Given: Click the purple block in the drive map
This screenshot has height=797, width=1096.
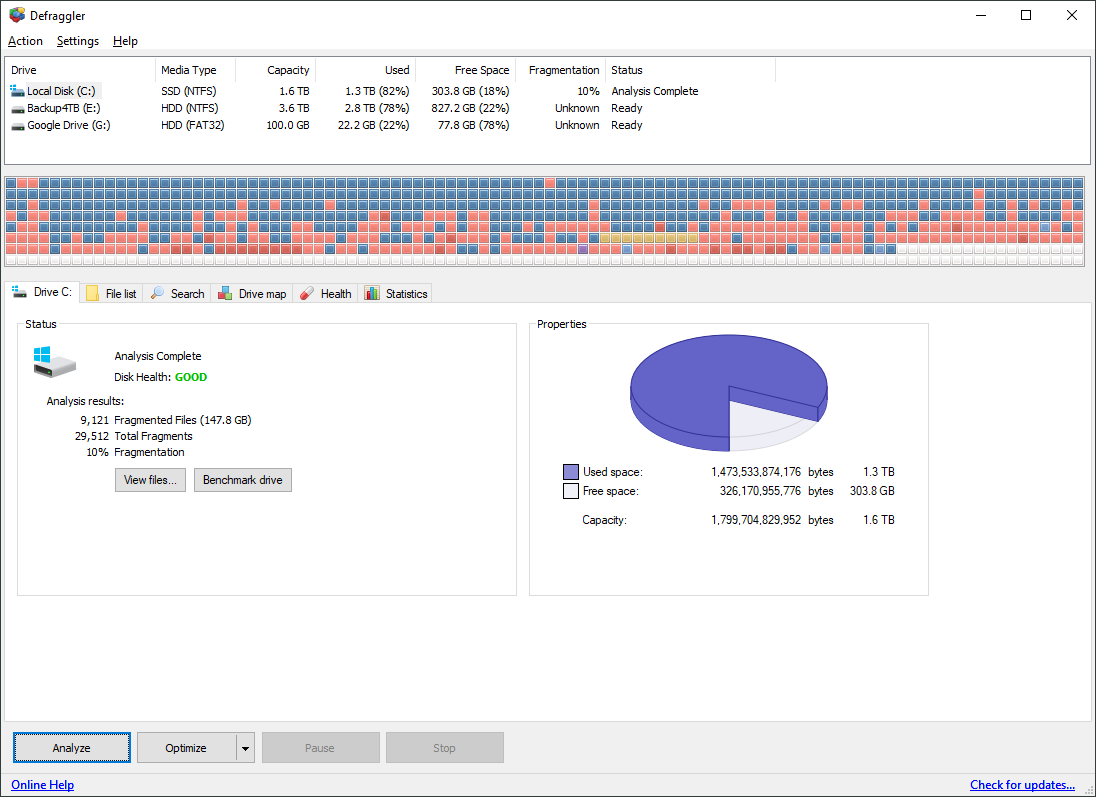Looking at the screenshot, I should coord(583,249).
